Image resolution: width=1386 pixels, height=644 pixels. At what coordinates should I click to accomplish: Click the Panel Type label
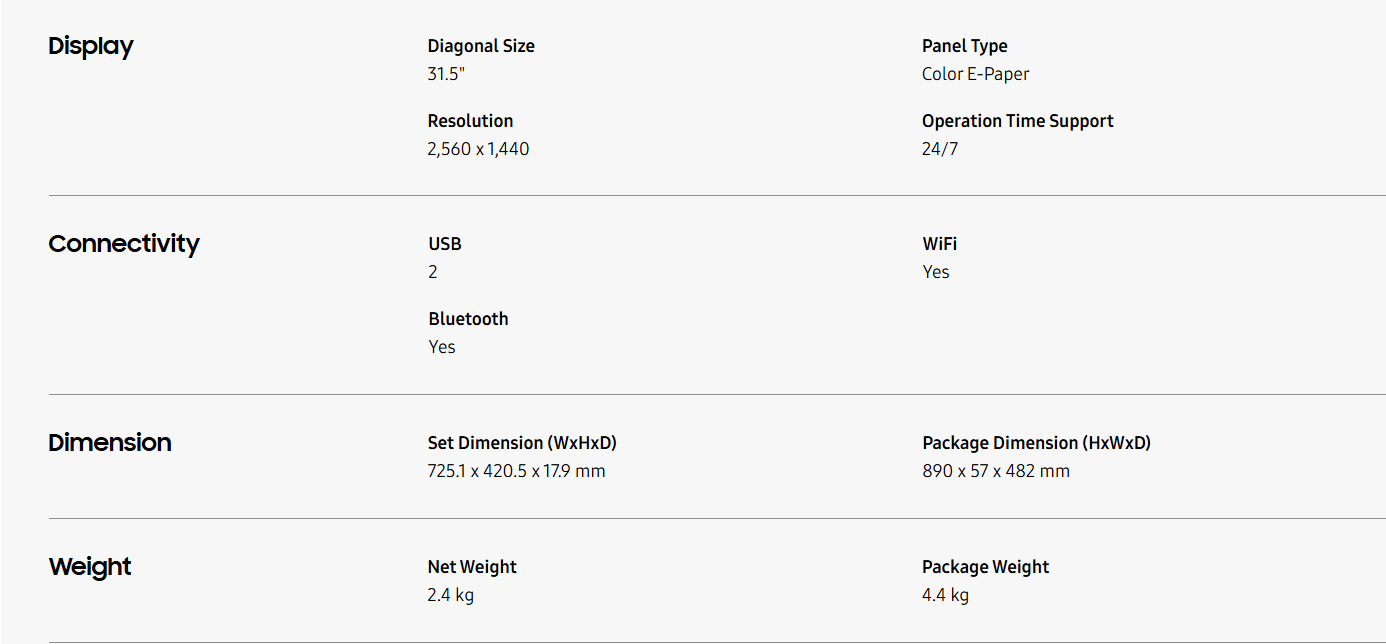point(964,46)
